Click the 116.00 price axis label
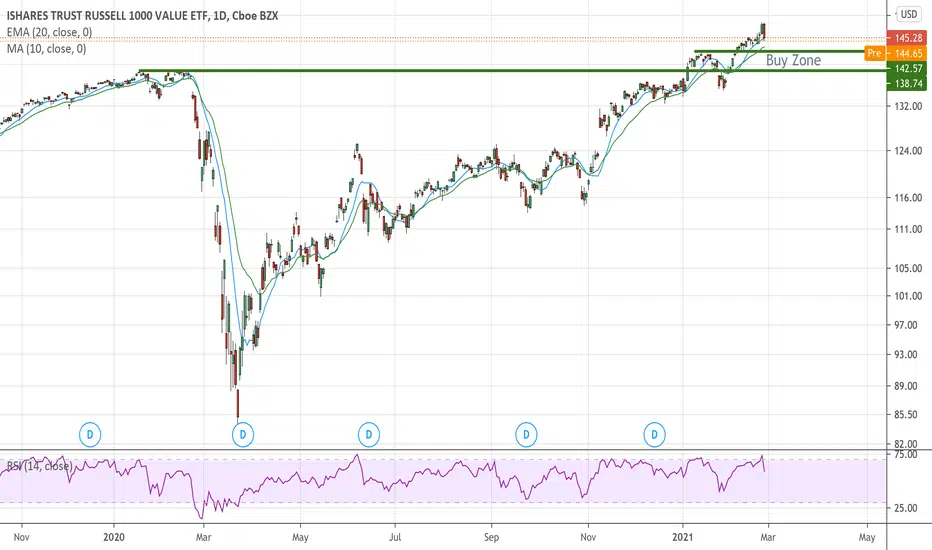 (x=908, y=198)
